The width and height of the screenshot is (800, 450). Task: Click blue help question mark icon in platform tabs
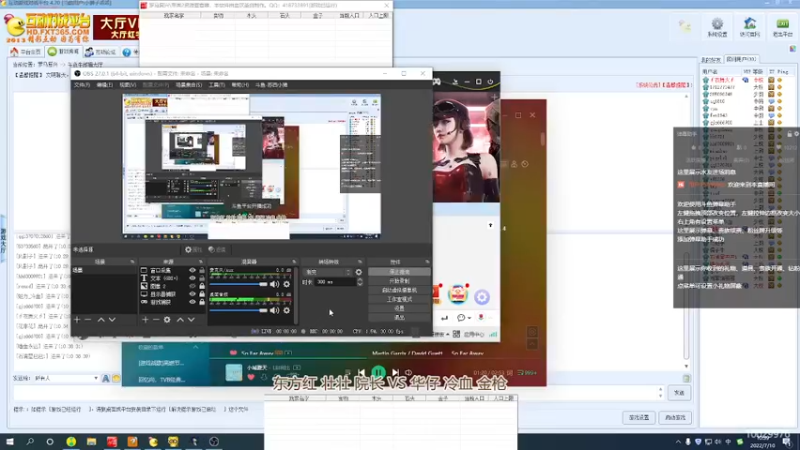(127, 52)
